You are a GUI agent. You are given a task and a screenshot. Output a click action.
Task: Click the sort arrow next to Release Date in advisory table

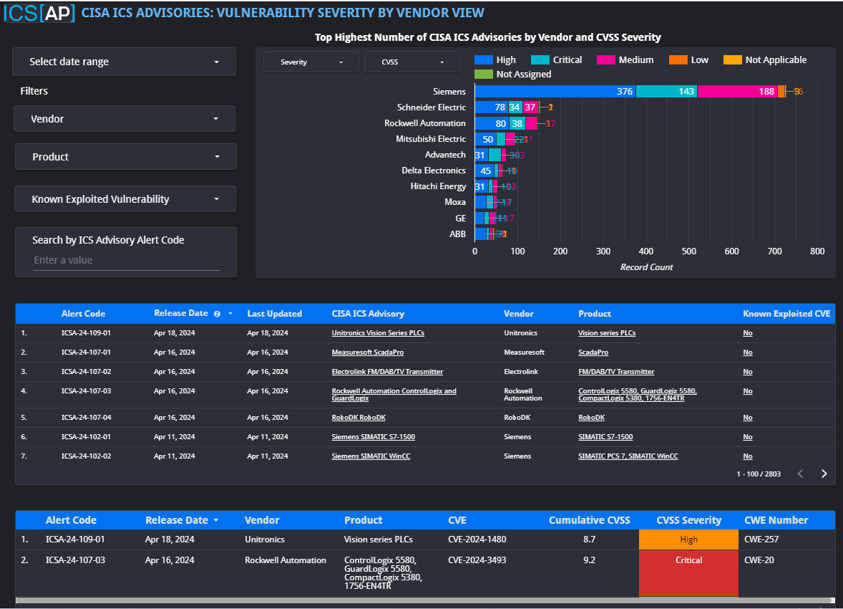click(x=230, y=313)
